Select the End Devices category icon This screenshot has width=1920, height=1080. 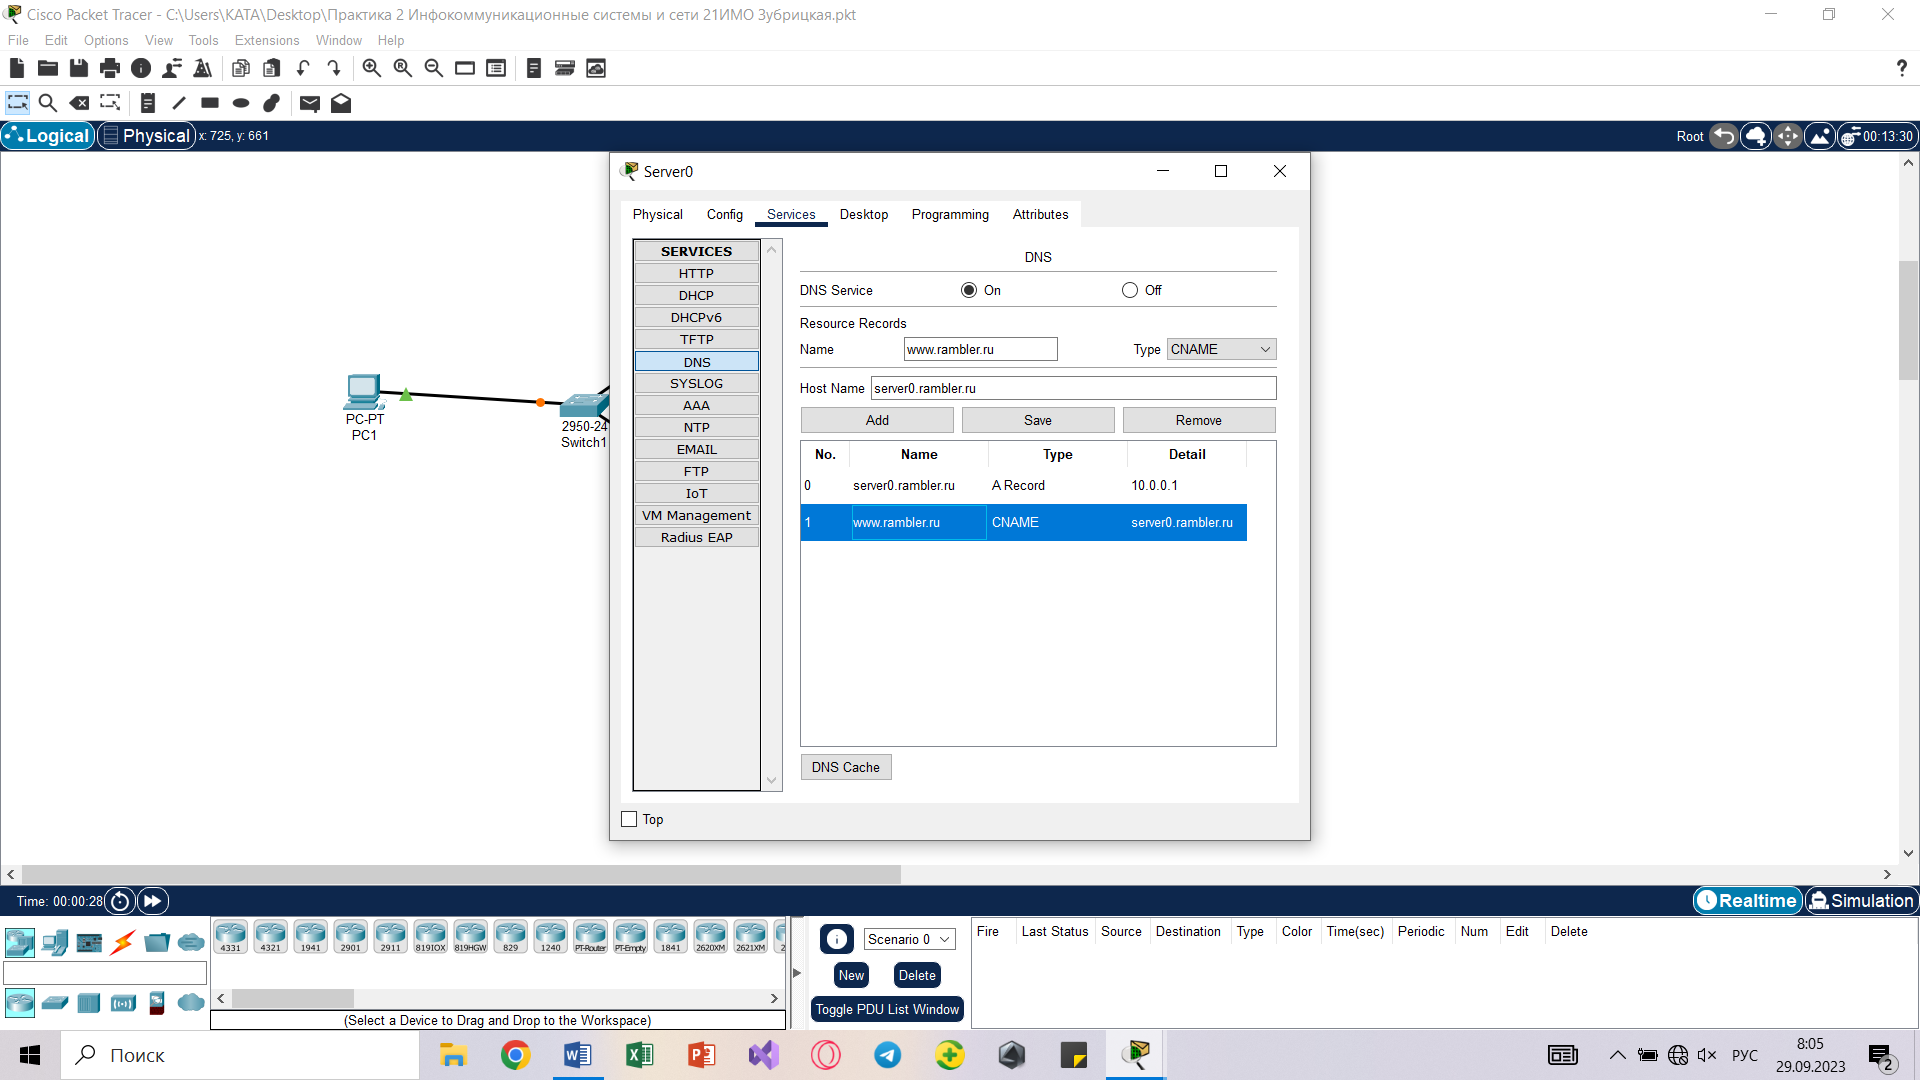55,942
